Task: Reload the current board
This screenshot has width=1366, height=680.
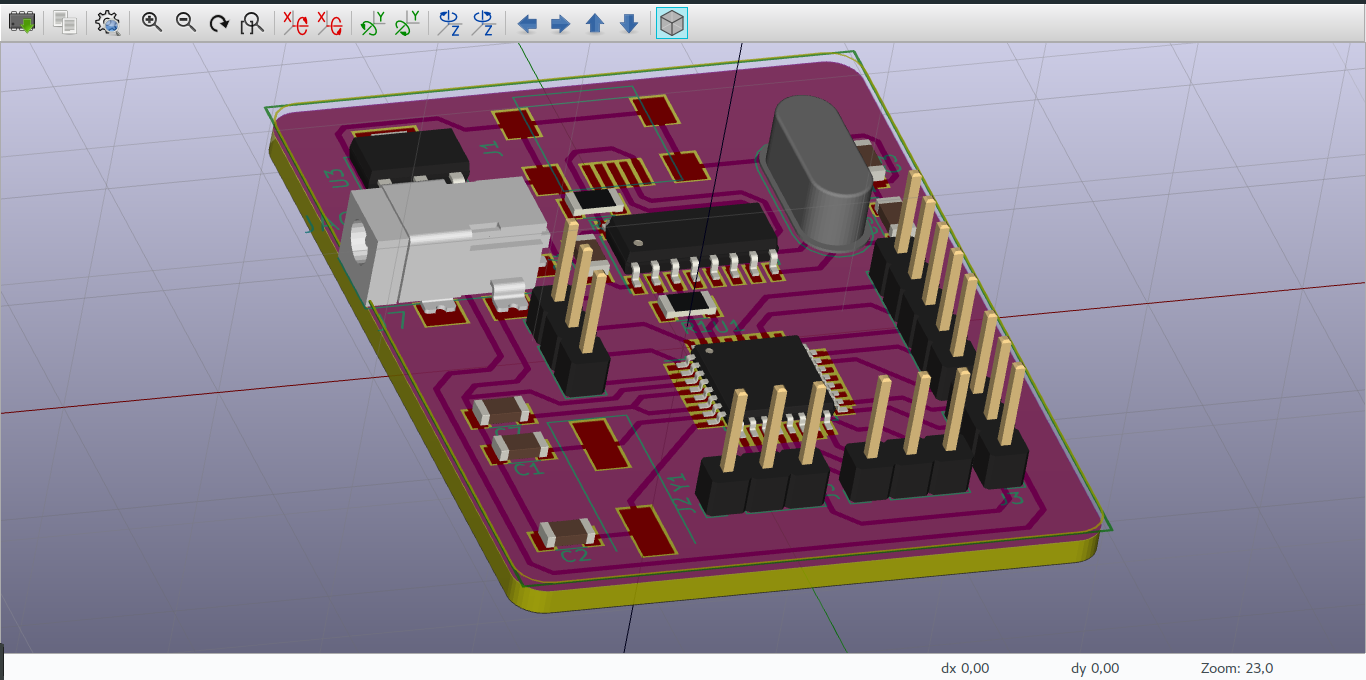Action: click(21, 22)
